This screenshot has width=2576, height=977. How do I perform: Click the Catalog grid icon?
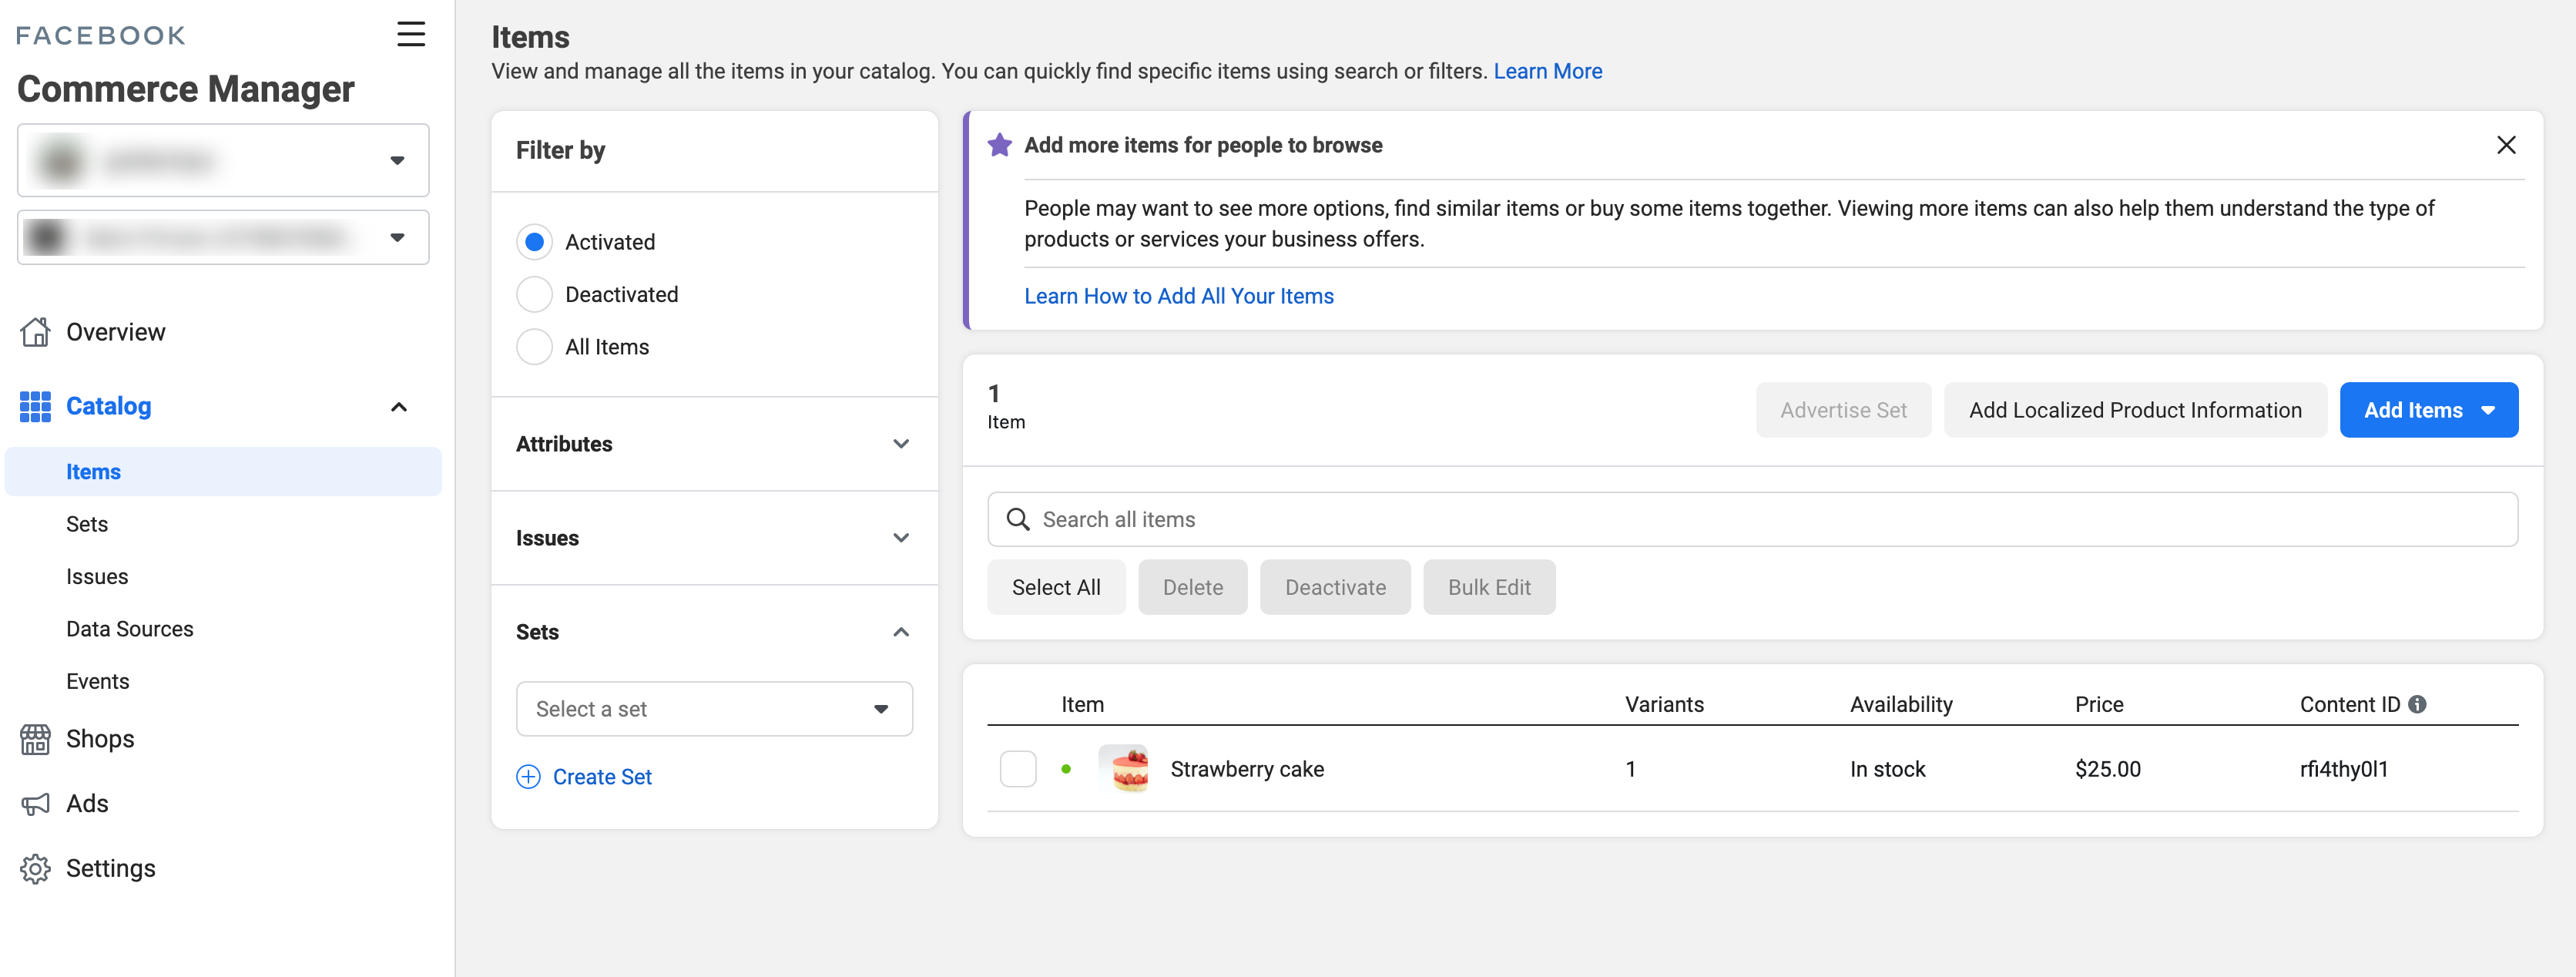pyautogui.click(x=35, y=406)
